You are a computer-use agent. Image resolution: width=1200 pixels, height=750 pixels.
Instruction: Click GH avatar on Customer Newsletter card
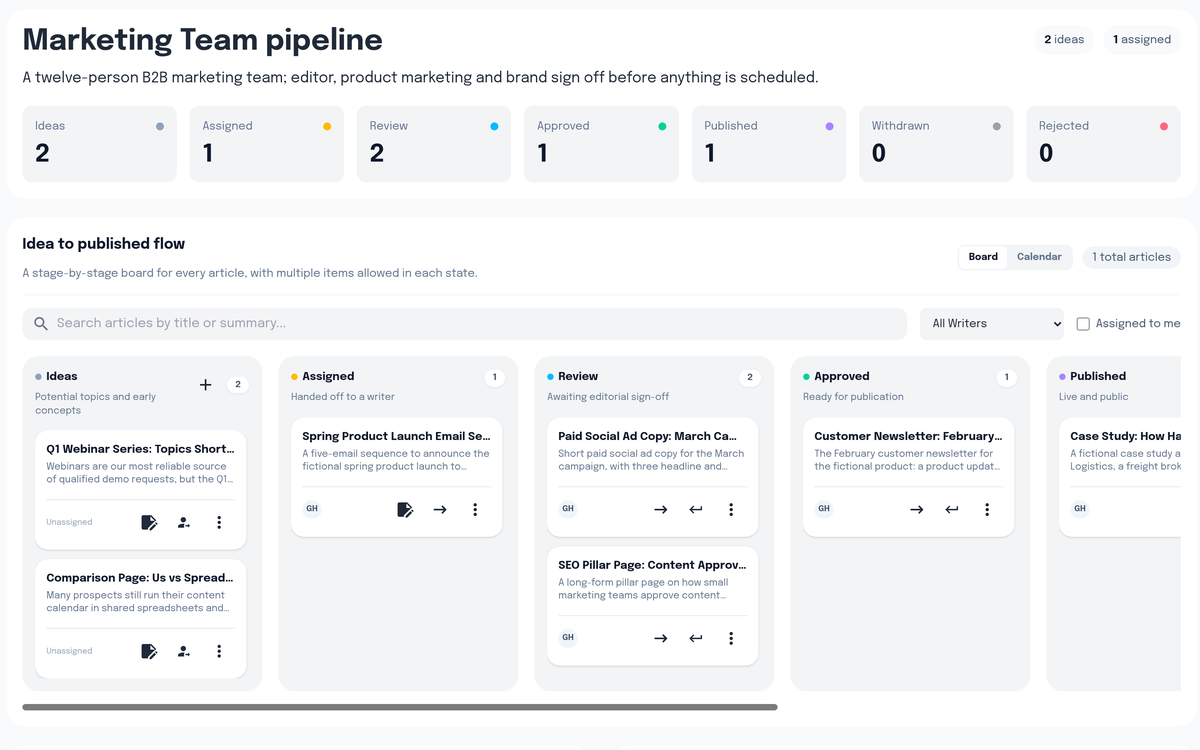coord(824,509)
